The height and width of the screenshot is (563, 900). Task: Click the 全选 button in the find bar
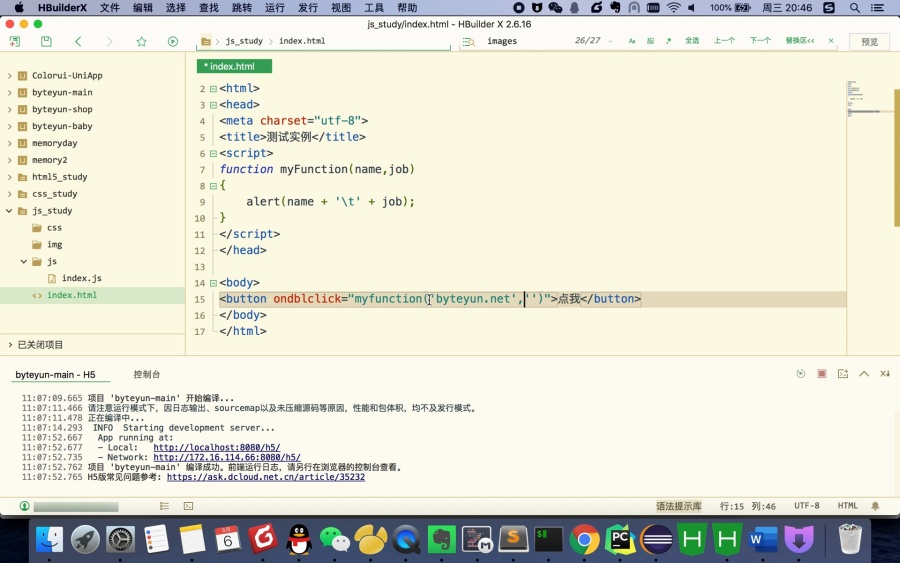point(692,41)
